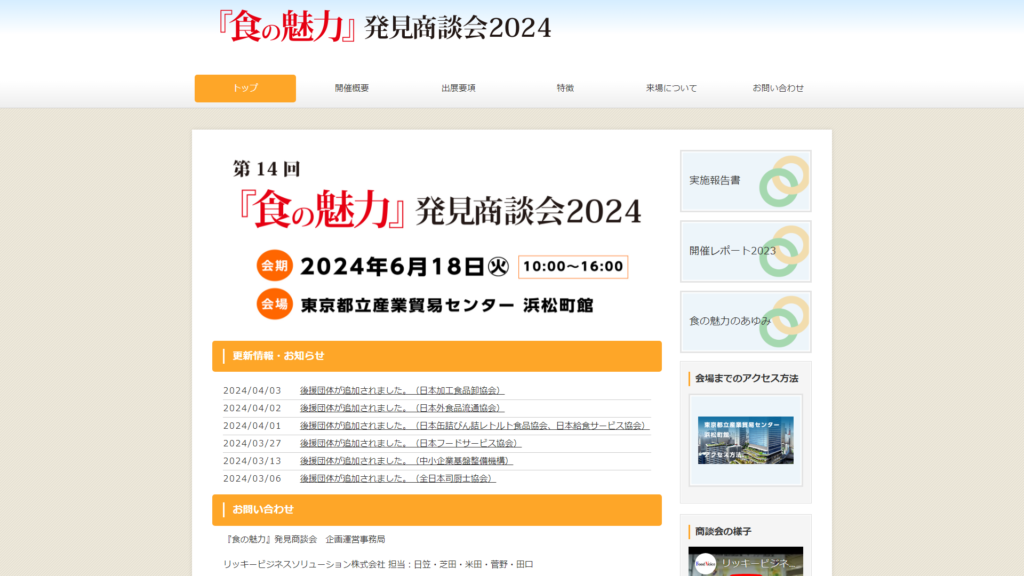
Task: Open the 出展要項 menu item
Action: [x=458, y=88]
